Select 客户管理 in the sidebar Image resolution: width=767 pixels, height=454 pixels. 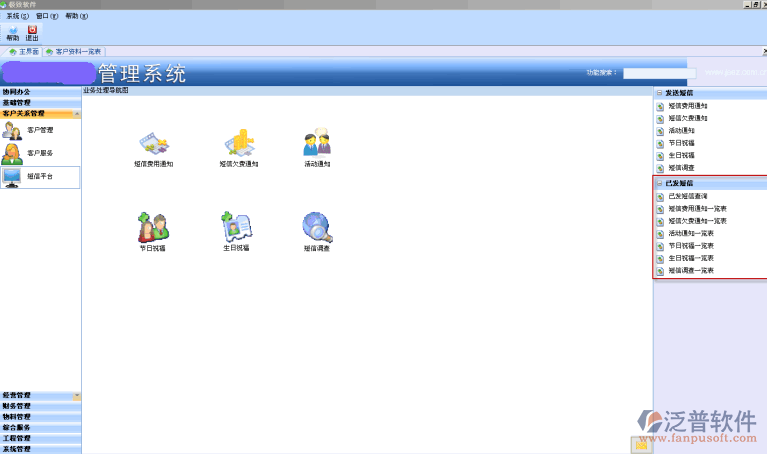[40, 130]
